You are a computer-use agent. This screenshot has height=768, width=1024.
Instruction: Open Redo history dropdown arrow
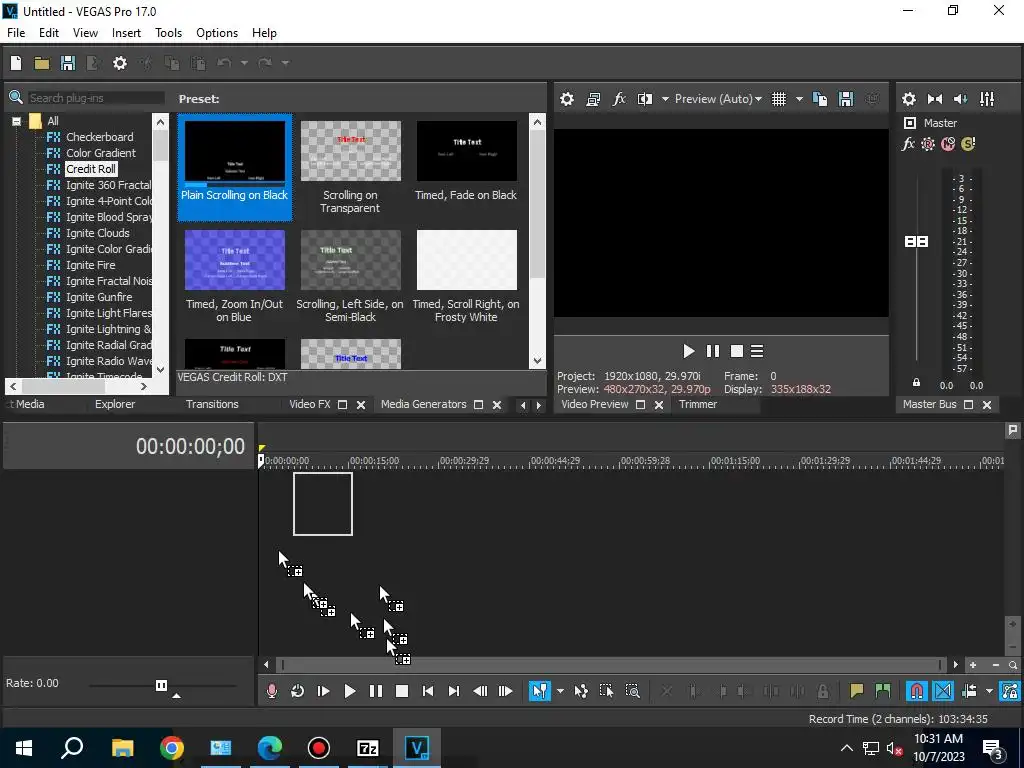[x=285, y=63]
